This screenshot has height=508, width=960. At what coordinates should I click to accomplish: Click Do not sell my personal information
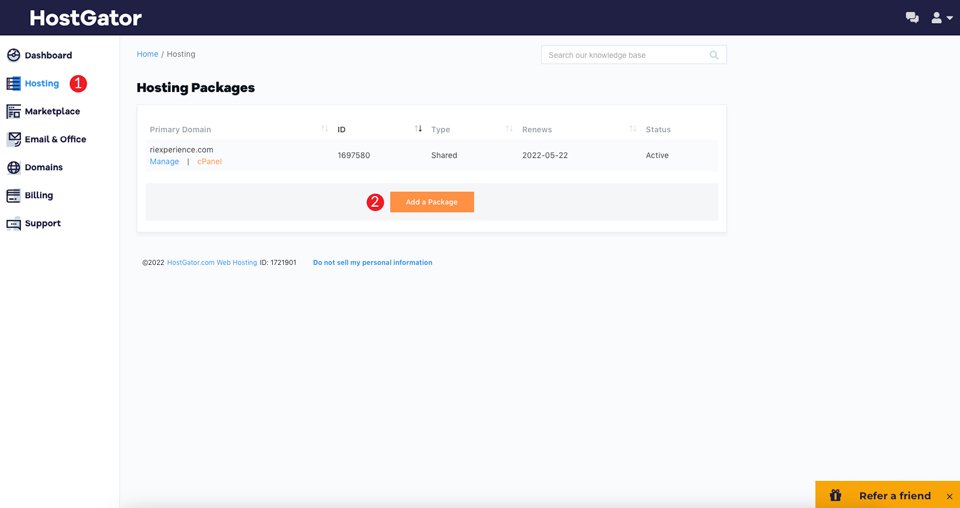[372, 263]
